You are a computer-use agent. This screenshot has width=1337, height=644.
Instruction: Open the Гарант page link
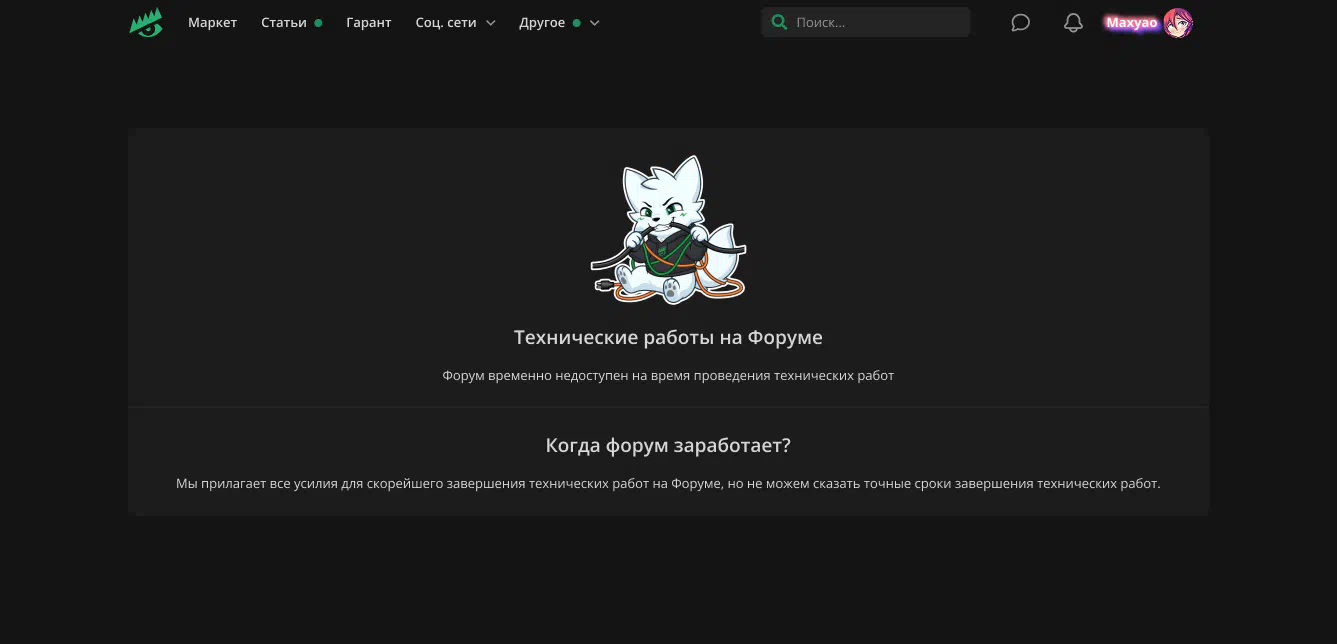(368, 22)
